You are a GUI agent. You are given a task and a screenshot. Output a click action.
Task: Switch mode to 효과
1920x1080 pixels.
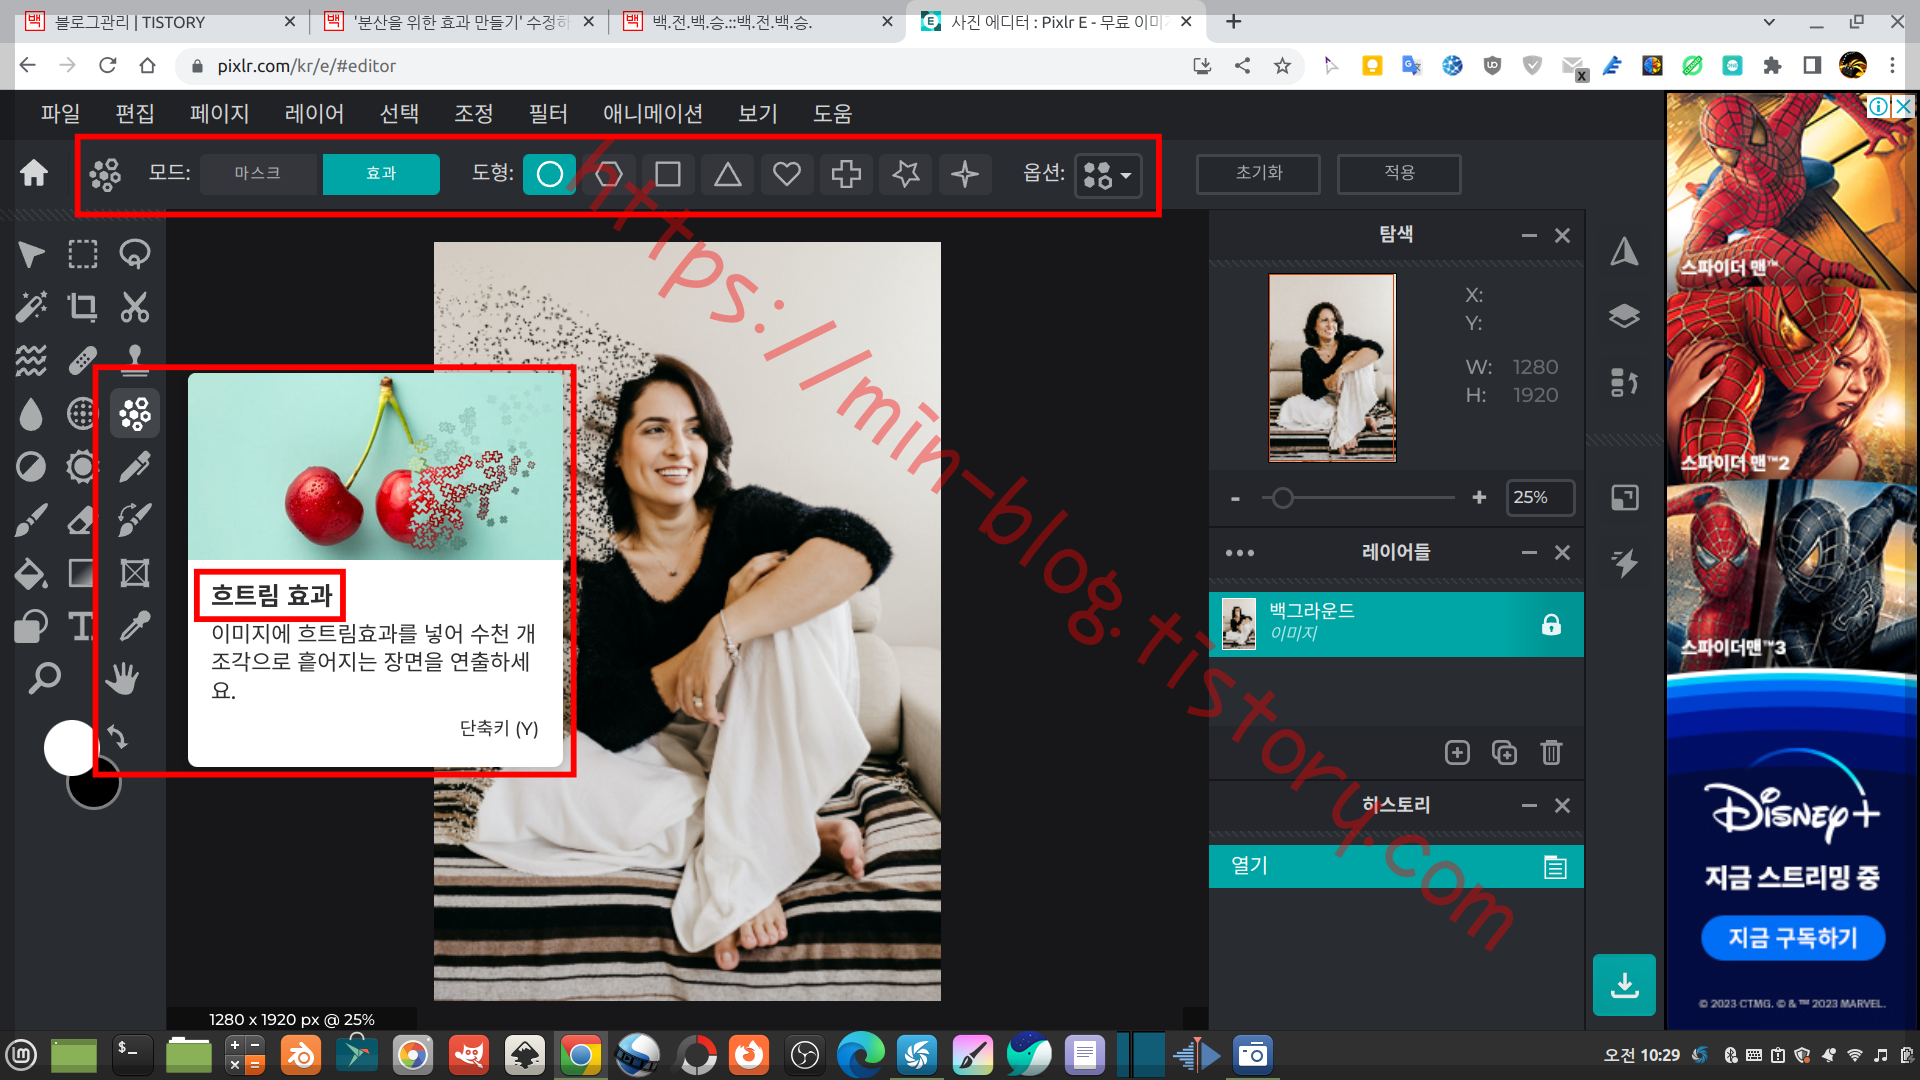click(x=381, y=174)
